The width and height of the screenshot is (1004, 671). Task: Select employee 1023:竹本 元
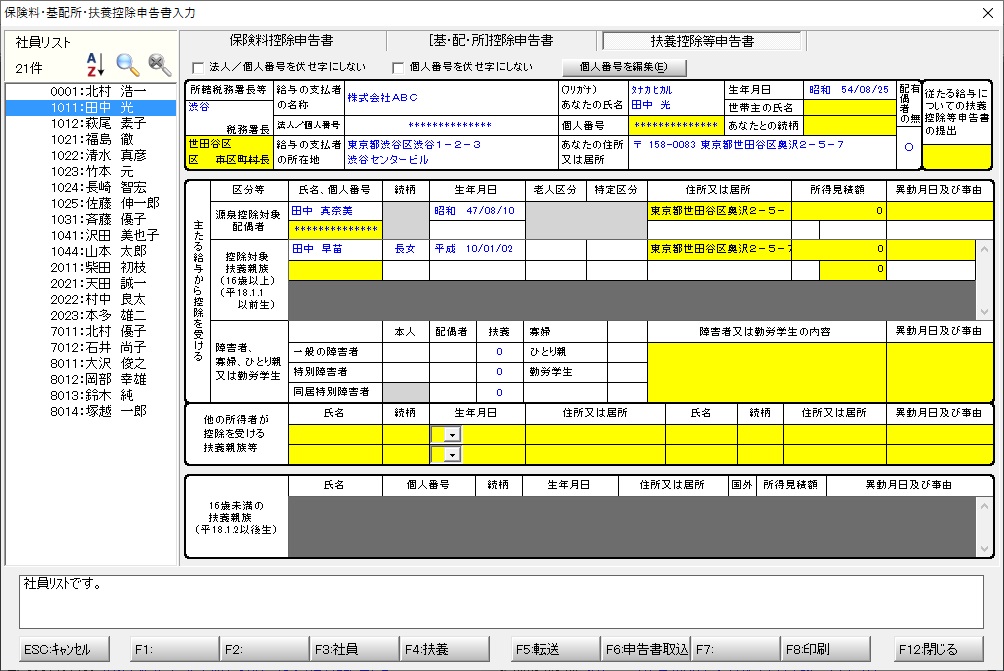click(x=91, y=172)
